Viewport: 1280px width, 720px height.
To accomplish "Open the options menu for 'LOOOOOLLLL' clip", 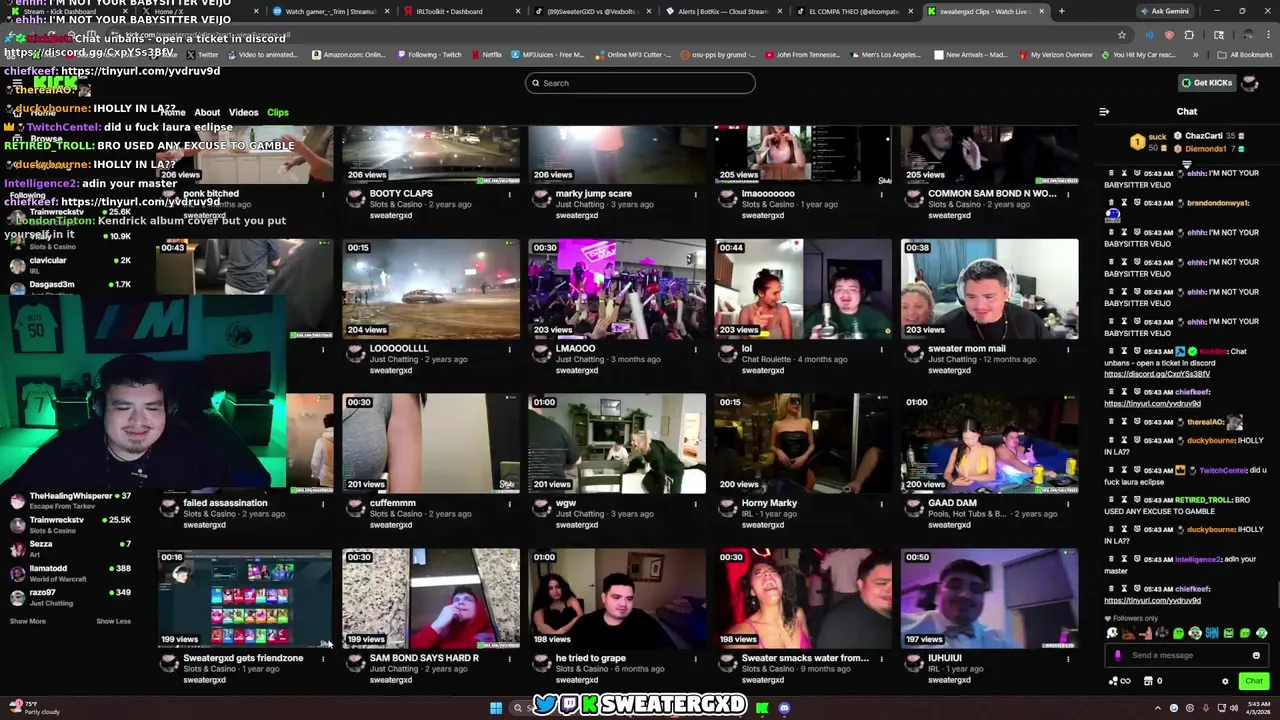I will pos(509,349).
